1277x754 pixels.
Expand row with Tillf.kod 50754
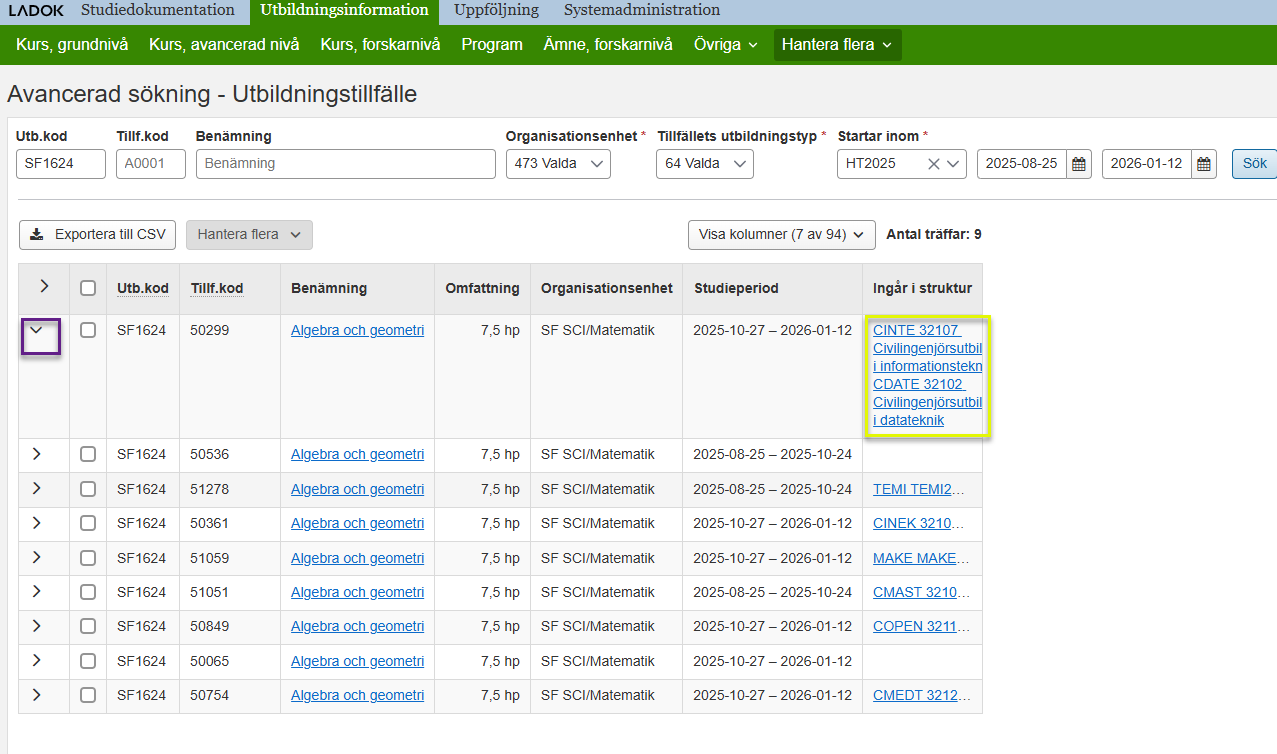coord(37,695)
